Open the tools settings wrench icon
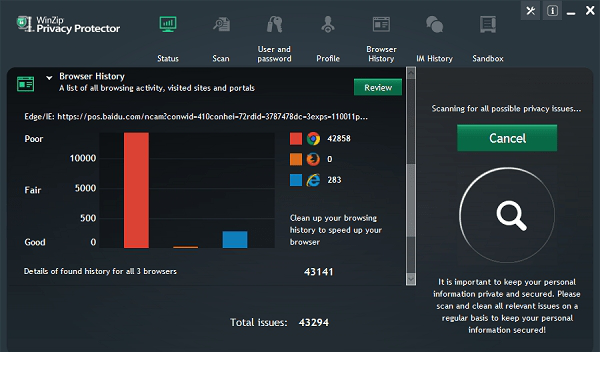Viewport: 600px width, 366px height. point(530,10)
